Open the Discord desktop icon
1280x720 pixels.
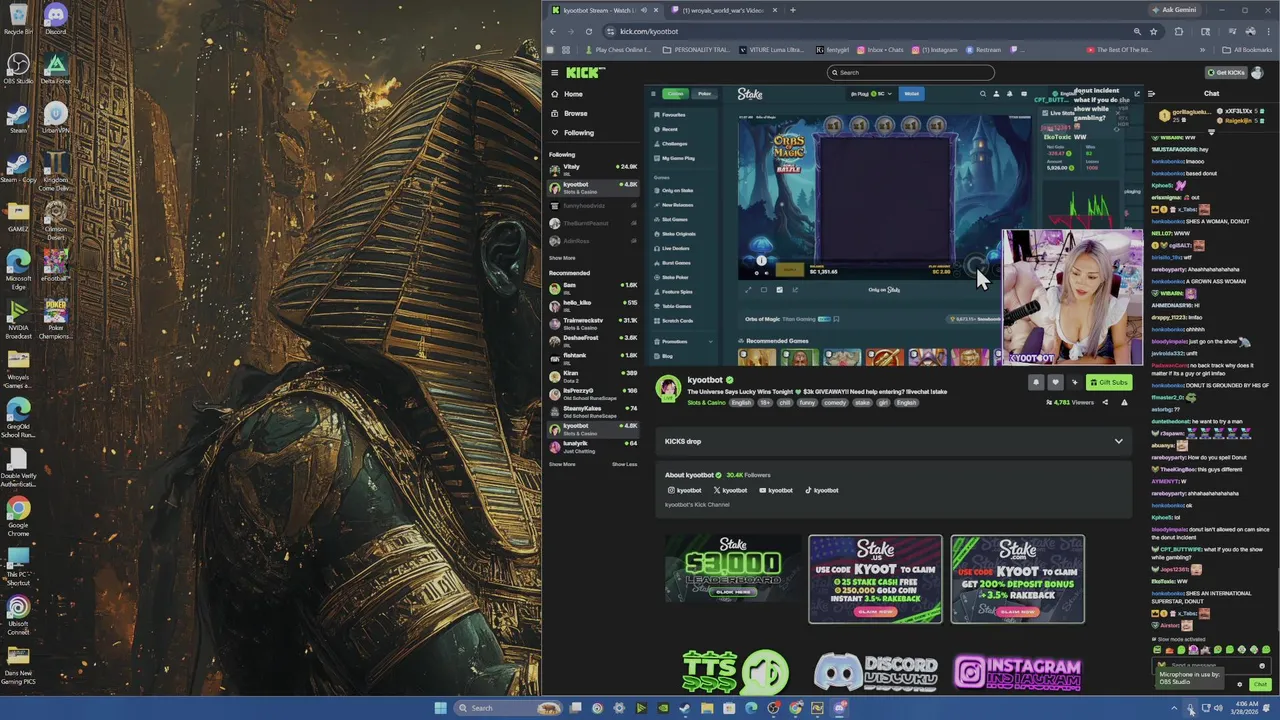56,19
